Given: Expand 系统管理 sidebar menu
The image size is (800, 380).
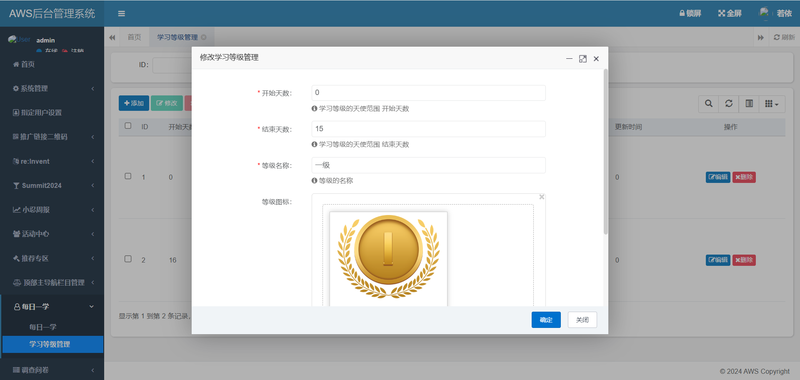Looking at the screenshot, I should (52, 88).
